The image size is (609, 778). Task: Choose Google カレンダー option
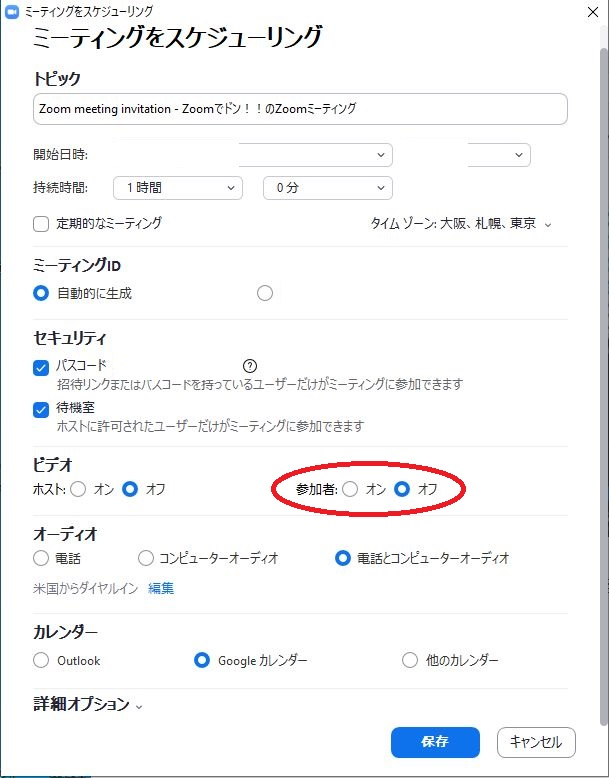202,660
